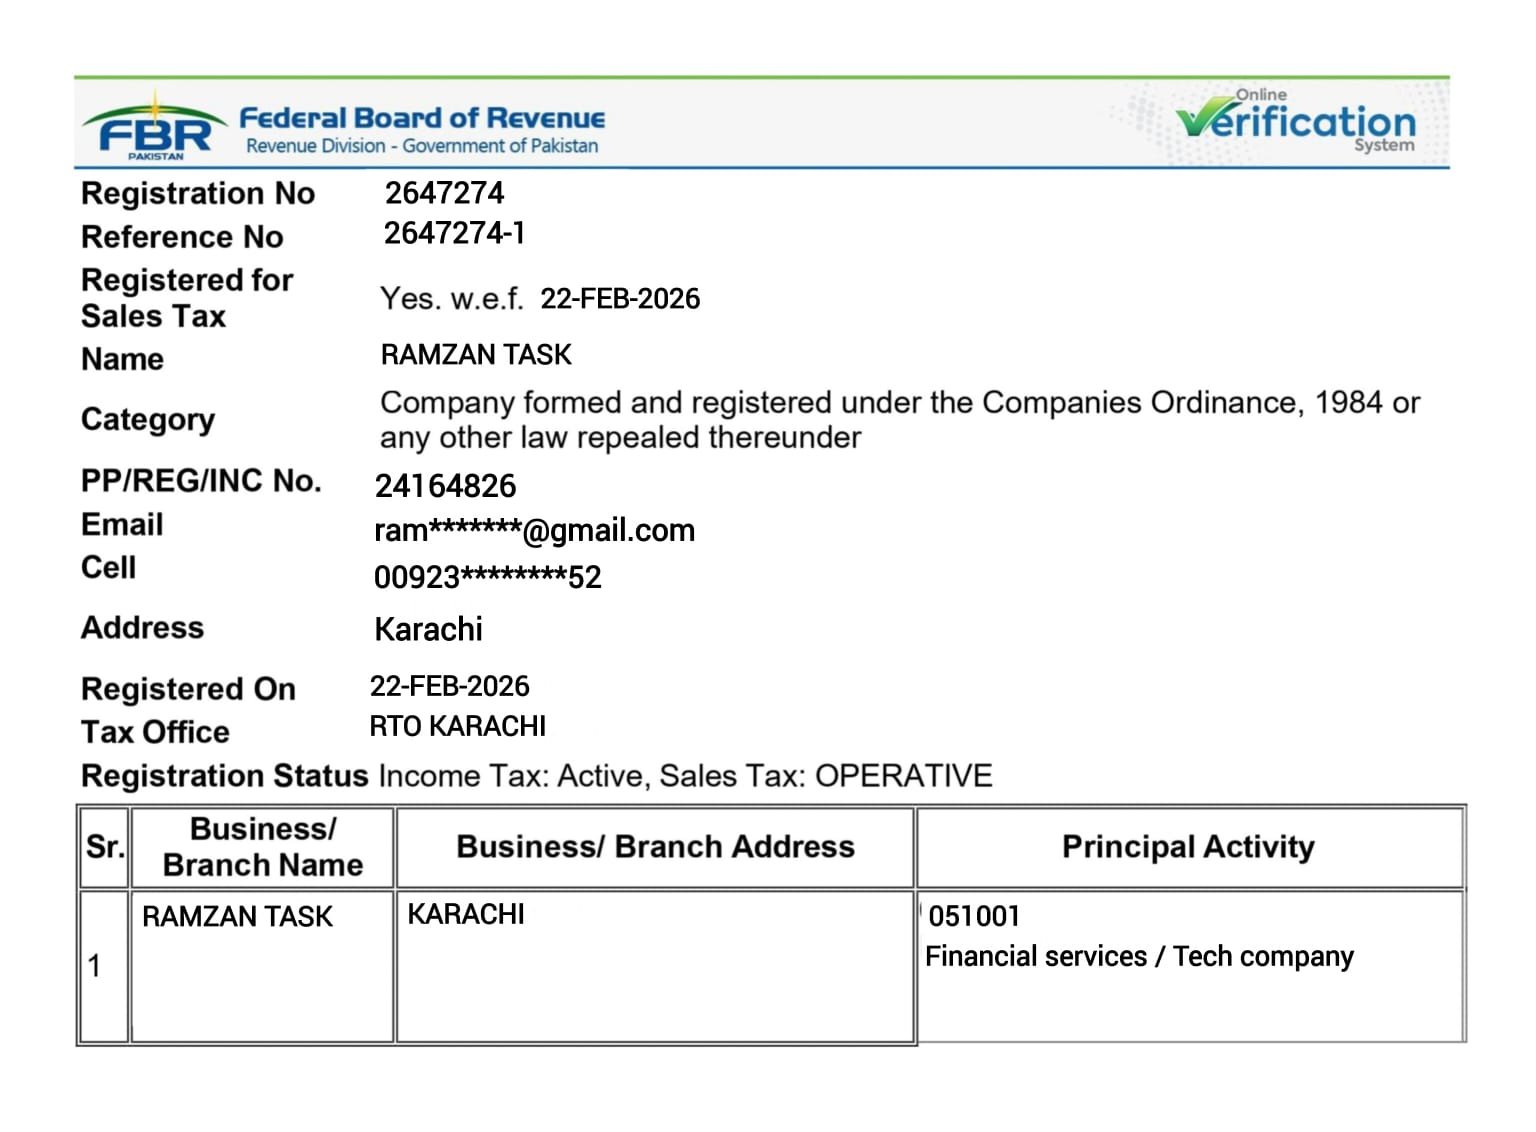The height and width of the screenshot is (1132, 1536).
Task: Click the KARACHI branch address cell
Action: click(x=466, y=915)
